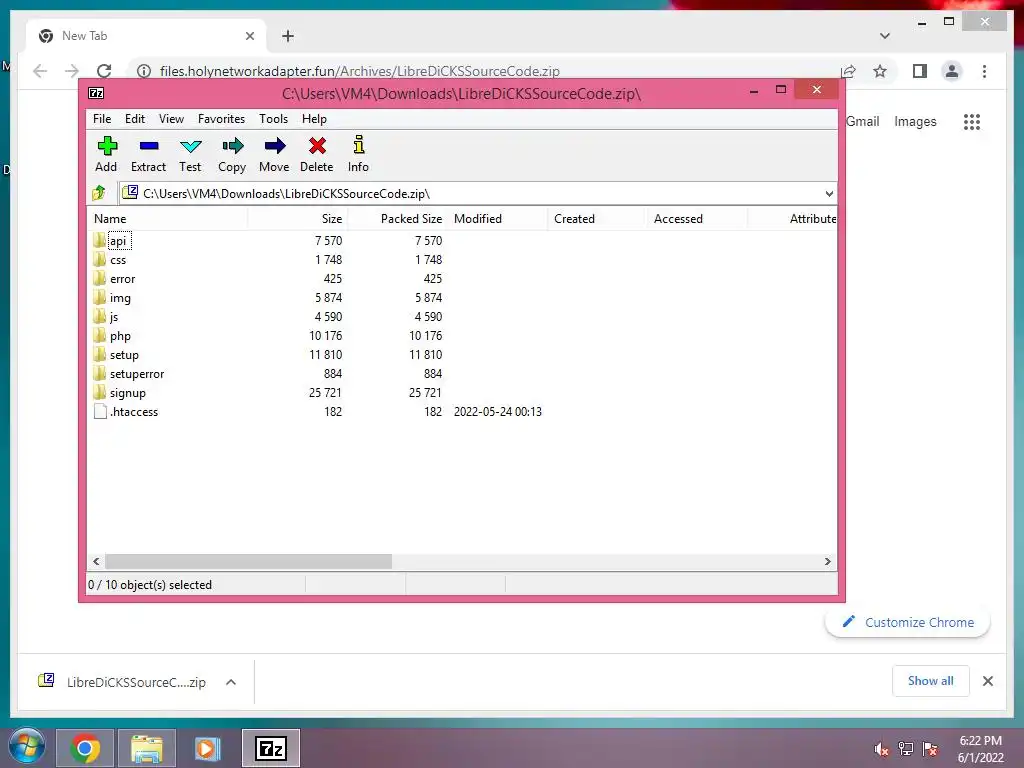The height and width of the screenshot is (768, 1024).
Task: Sort by Created column header
Action: [597, 219]
